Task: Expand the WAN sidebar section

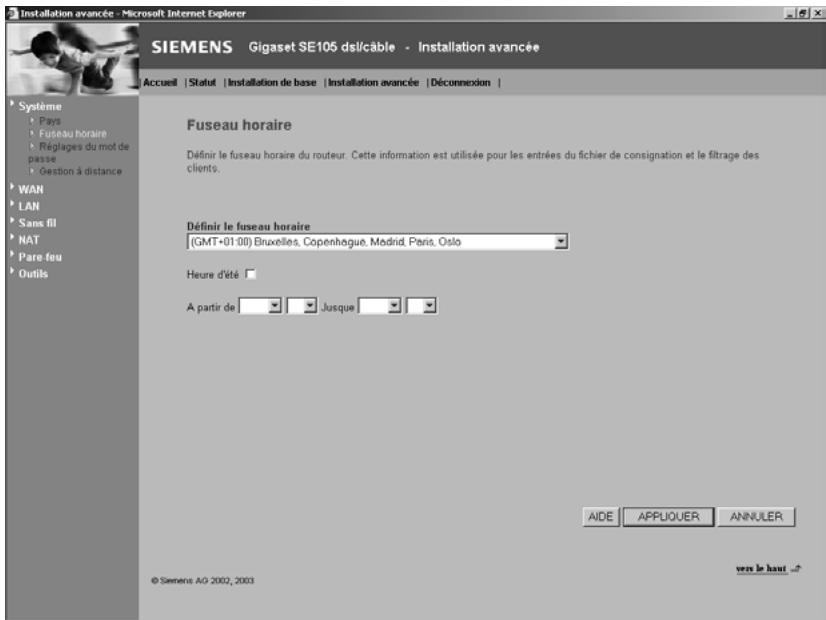Action: (x=31, y=190)
